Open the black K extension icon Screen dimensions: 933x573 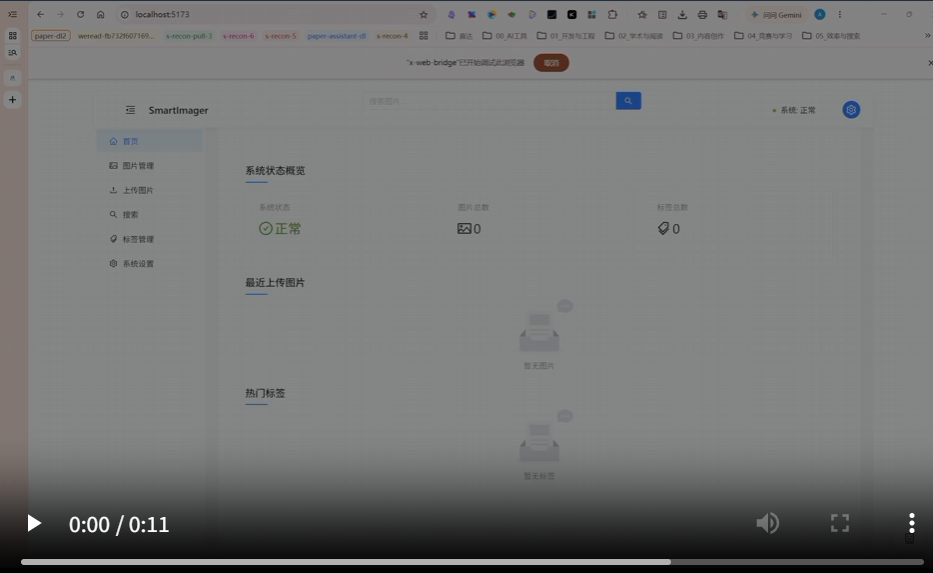[x=572, y=14]
